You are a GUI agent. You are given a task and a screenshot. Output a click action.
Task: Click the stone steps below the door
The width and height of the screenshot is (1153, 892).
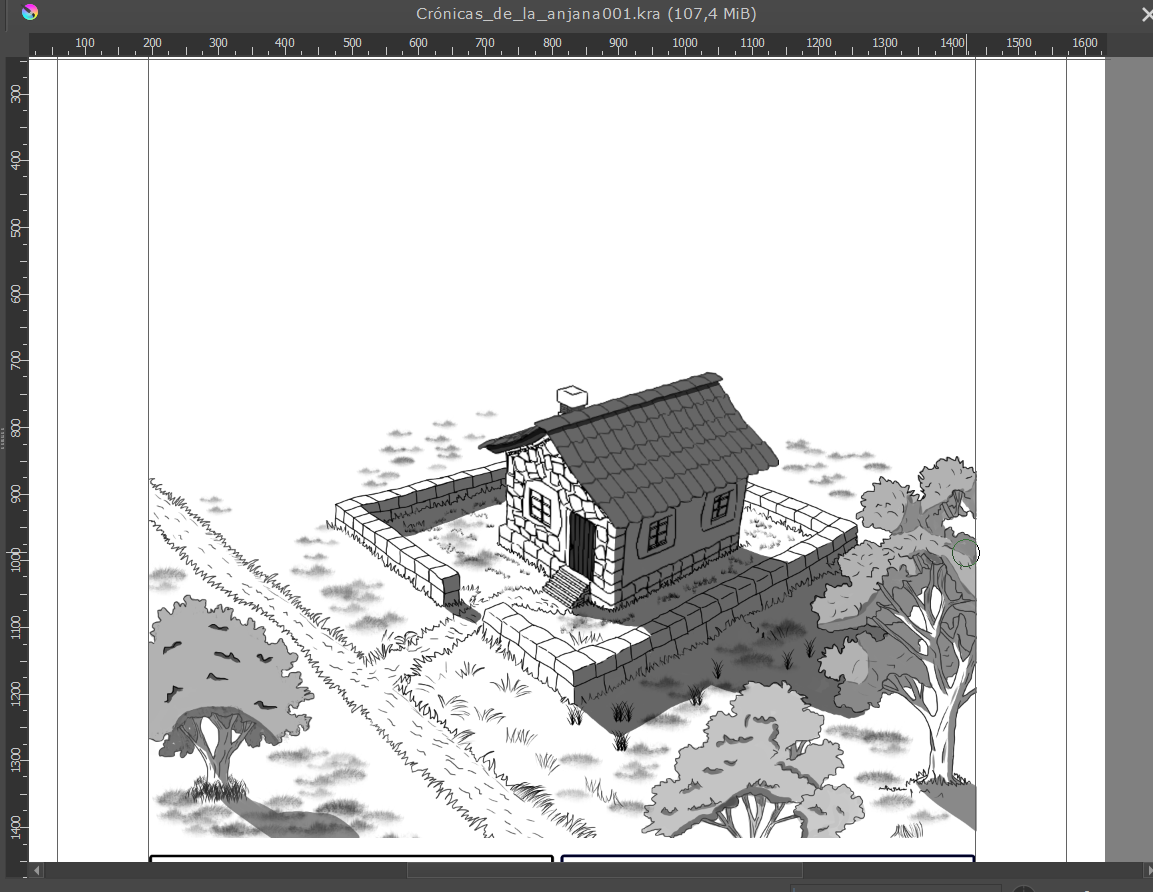[567, 587]
